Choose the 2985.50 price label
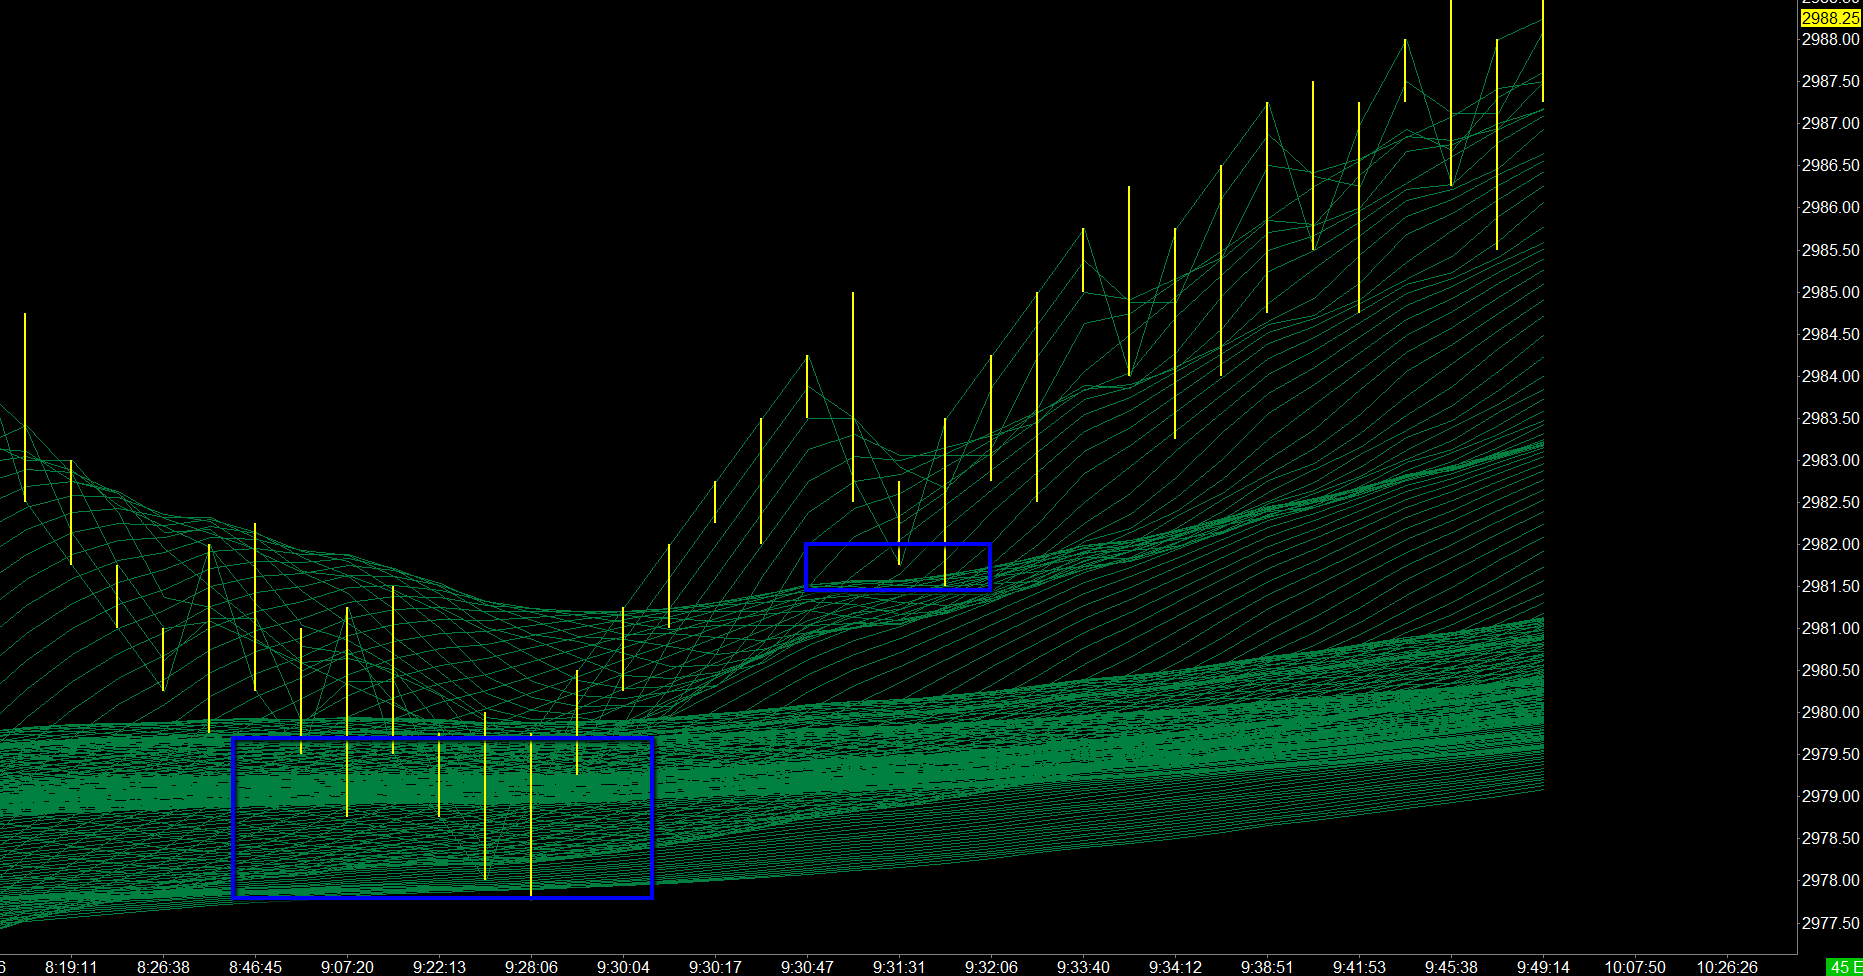Image resolution: width=1863 pixels, height=976 pixels. tap(1830, 250)
